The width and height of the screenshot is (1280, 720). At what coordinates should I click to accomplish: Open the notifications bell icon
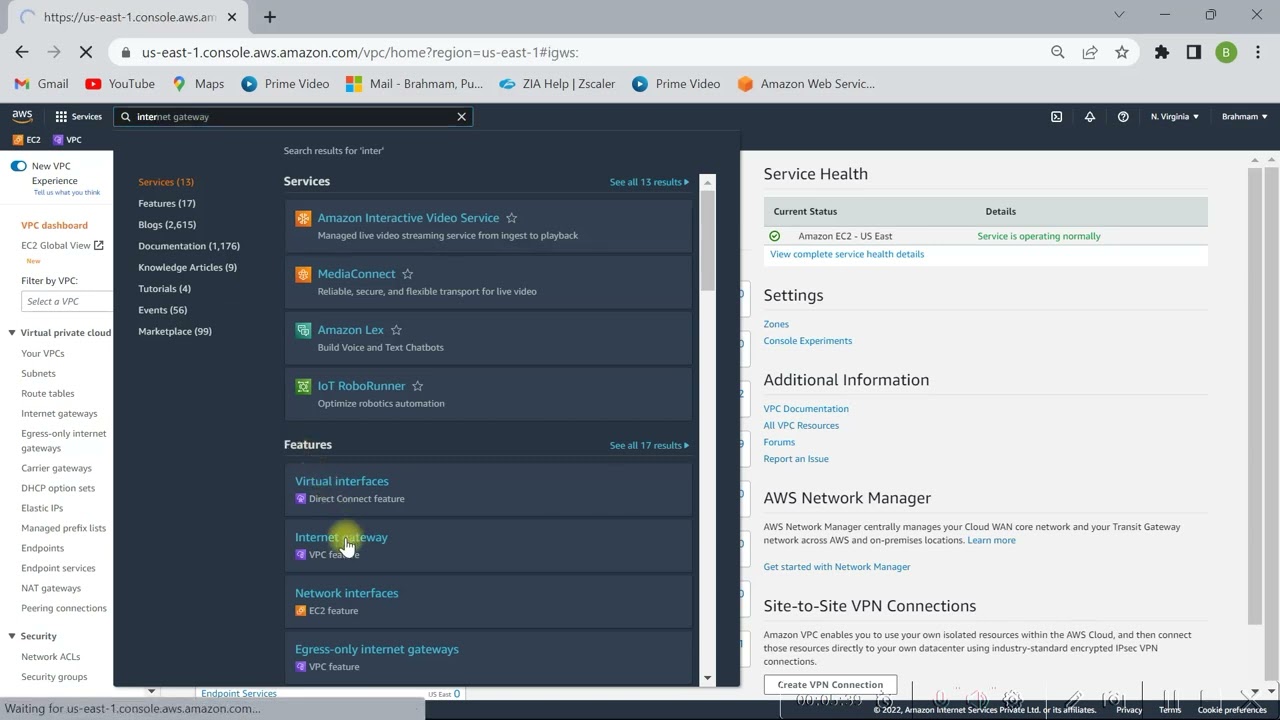click(1090, 117)
